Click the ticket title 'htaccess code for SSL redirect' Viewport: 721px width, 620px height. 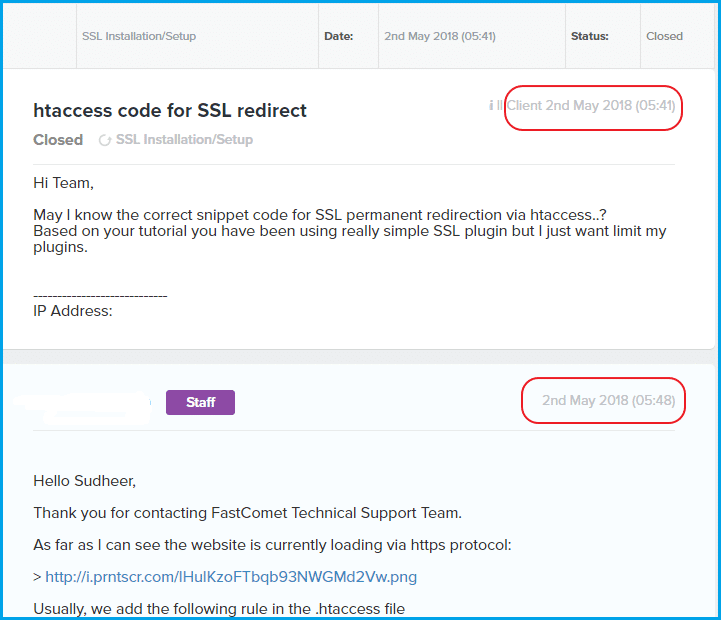(x=170, y=110)
